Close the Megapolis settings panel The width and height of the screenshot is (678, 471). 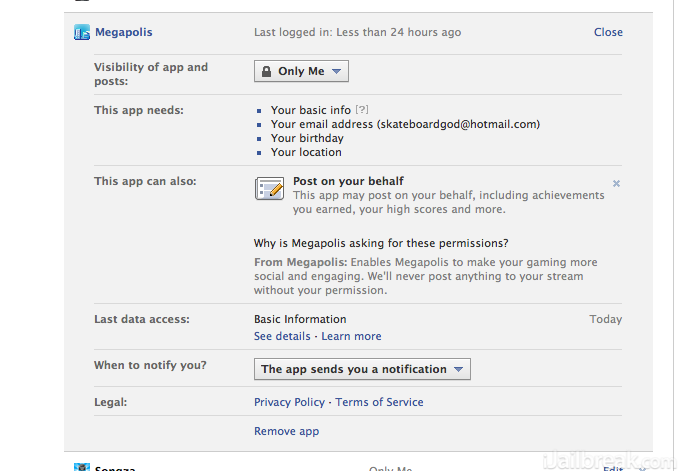[608, 32]
